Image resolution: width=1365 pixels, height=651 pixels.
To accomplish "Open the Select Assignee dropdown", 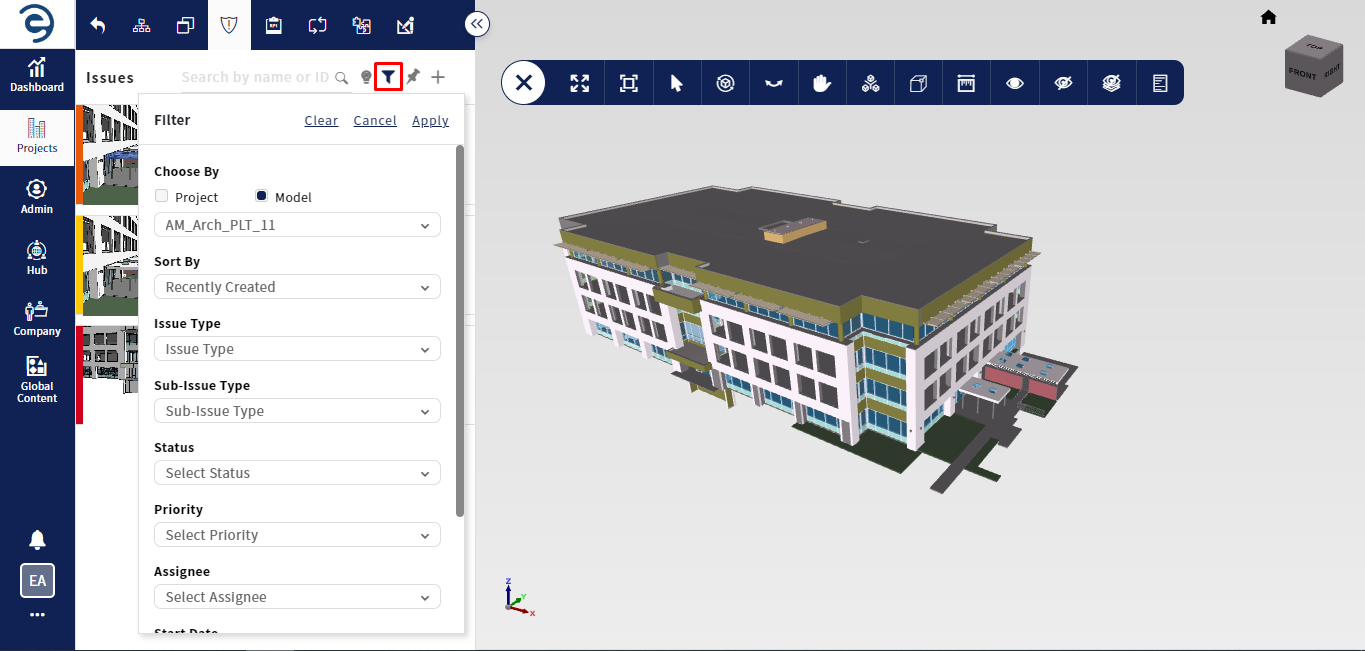I will pyautogui.click(x=297, y=597).
